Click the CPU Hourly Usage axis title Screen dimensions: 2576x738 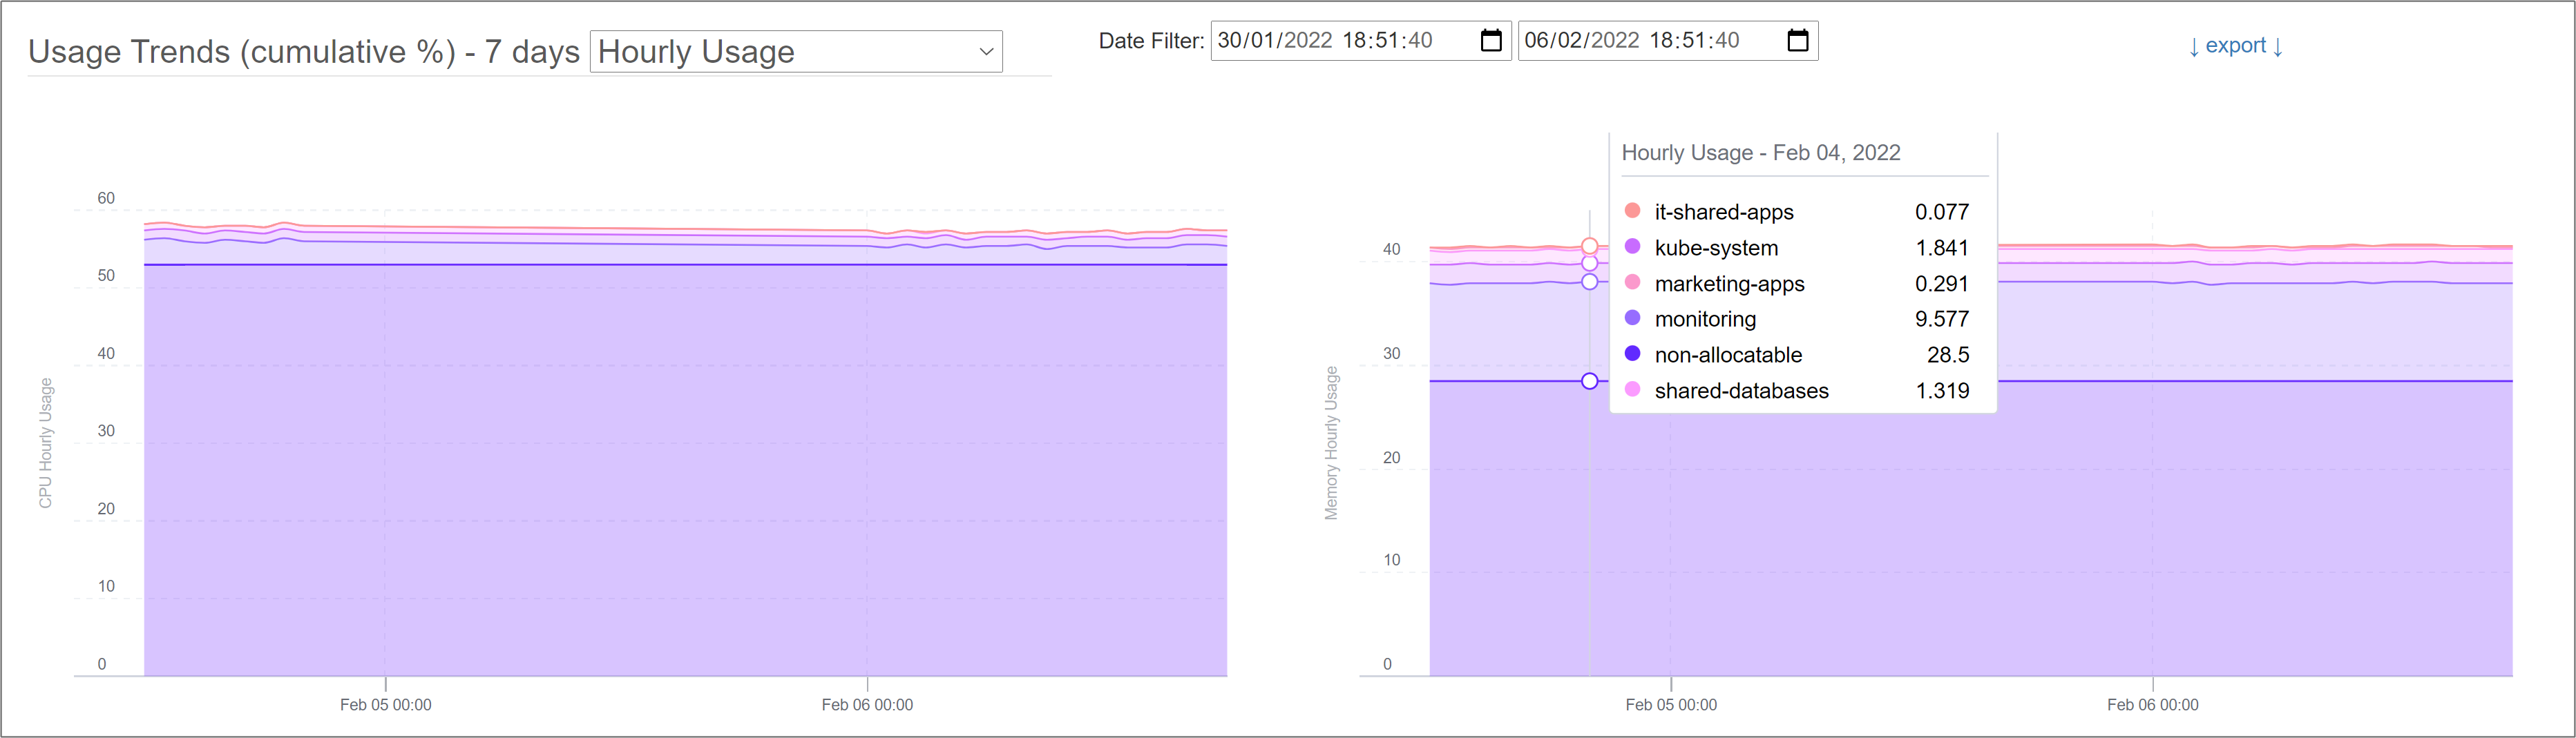click(x=45, y=443)
